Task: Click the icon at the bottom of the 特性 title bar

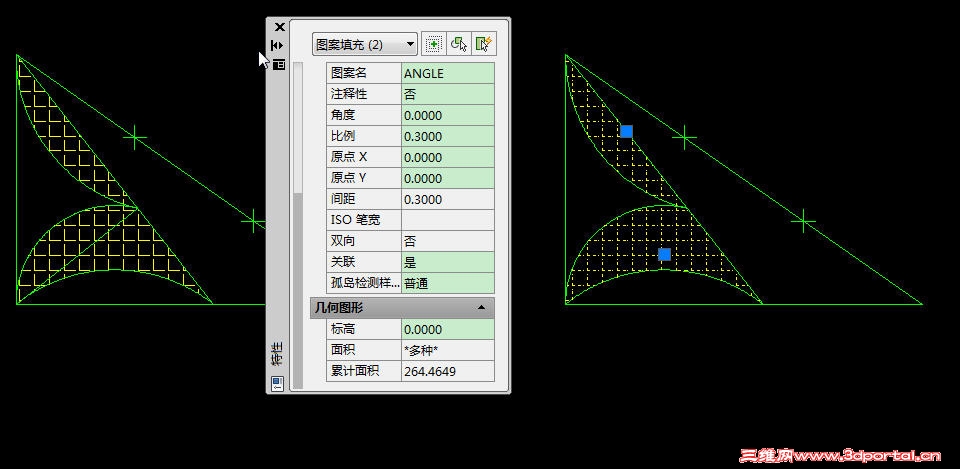Action: (x=277, y=383)
